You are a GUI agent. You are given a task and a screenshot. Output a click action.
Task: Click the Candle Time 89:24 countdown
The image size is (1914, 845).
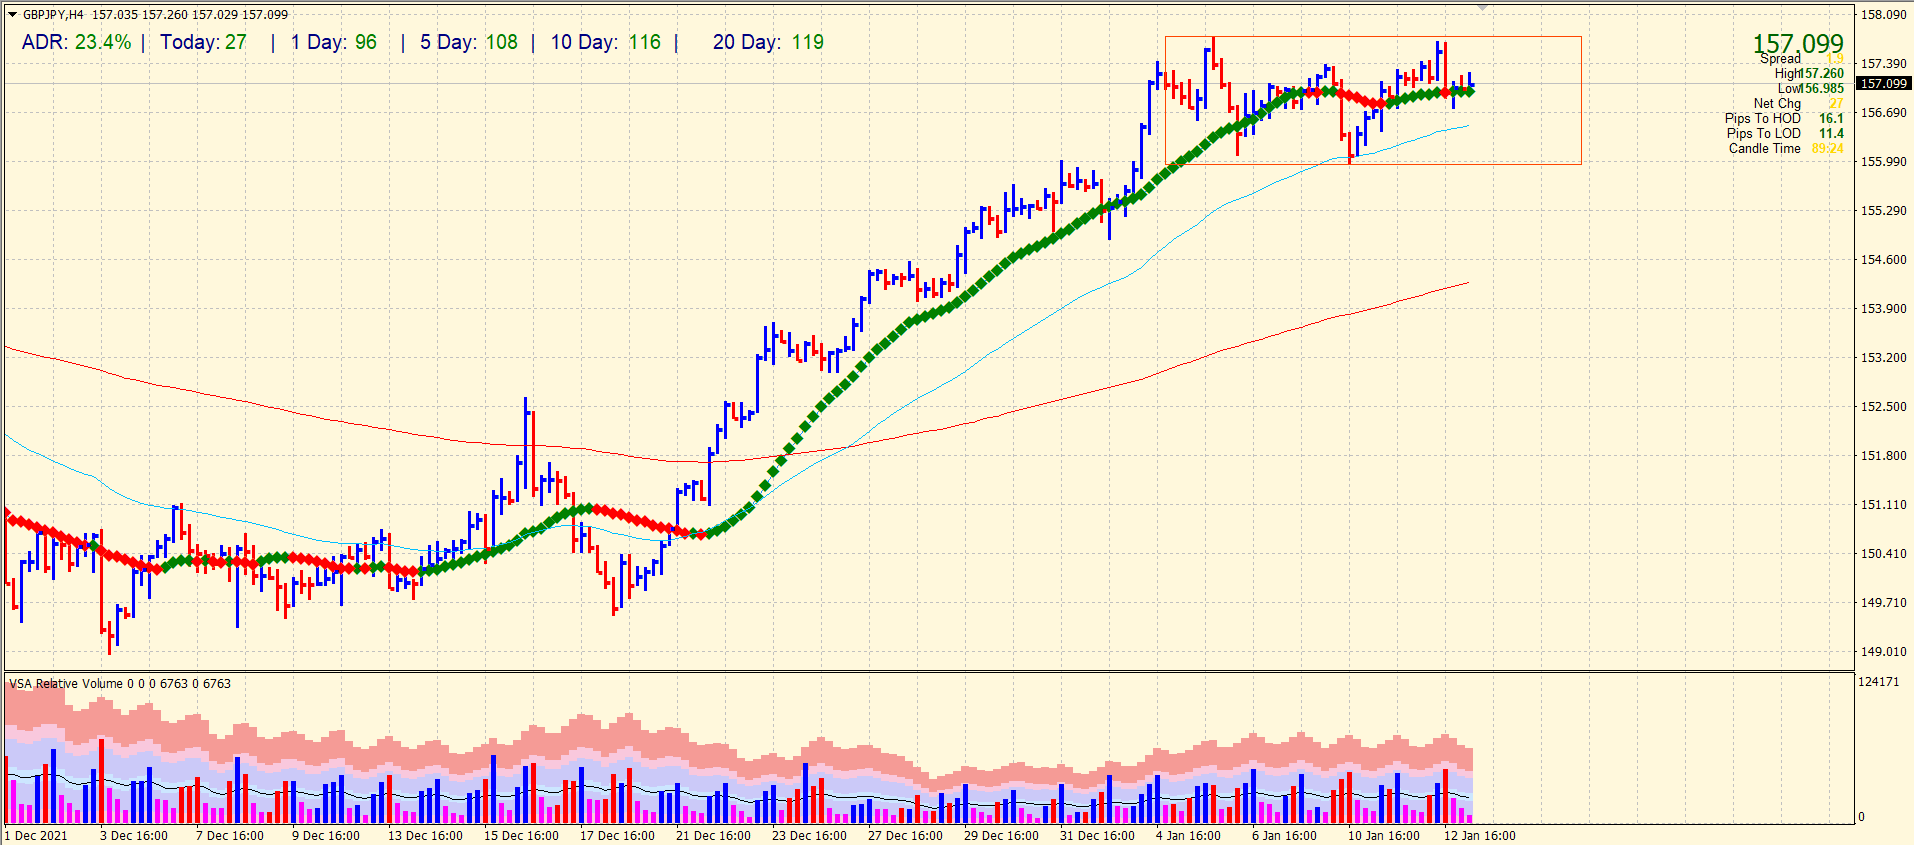pos(1786,148)
